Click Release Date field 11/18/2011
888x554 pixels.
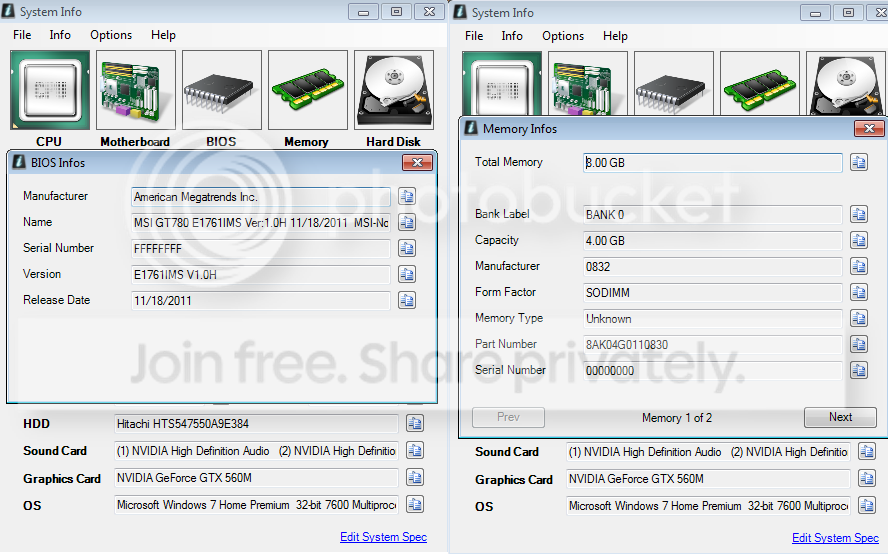tap(261, 301)
